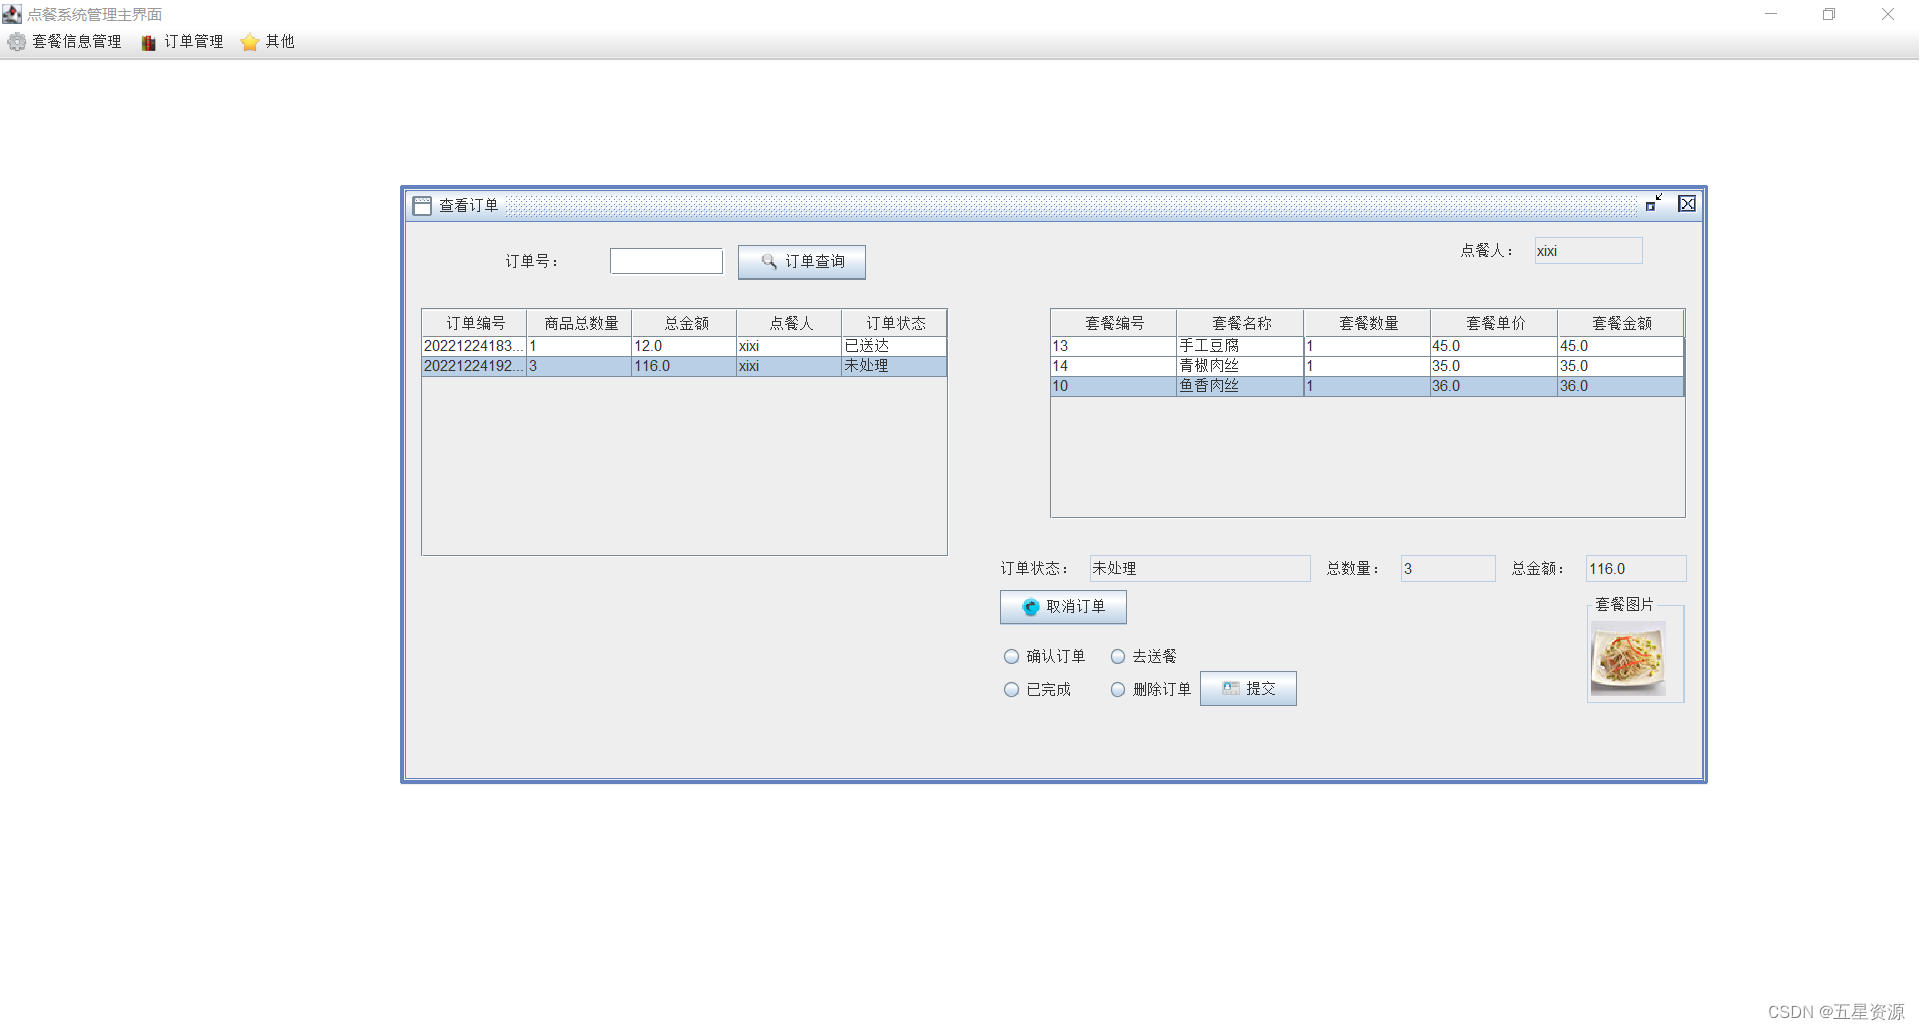Click the 套餐金额 column header
1920x1030 pixels.
[x=1621, y=323]
